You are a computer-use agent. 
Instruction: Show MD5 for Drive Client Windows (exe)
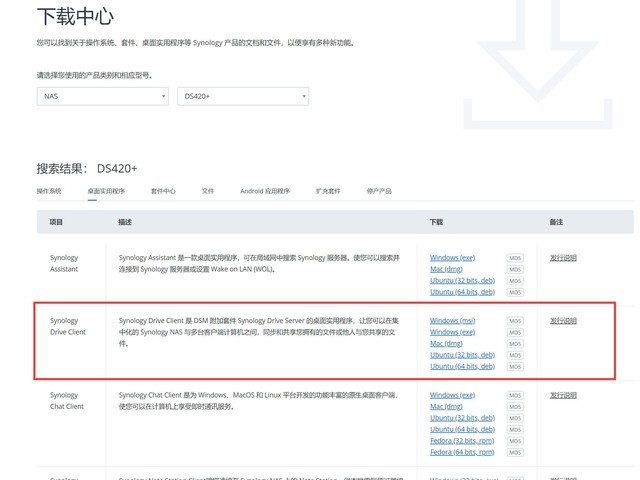(515, 332)
